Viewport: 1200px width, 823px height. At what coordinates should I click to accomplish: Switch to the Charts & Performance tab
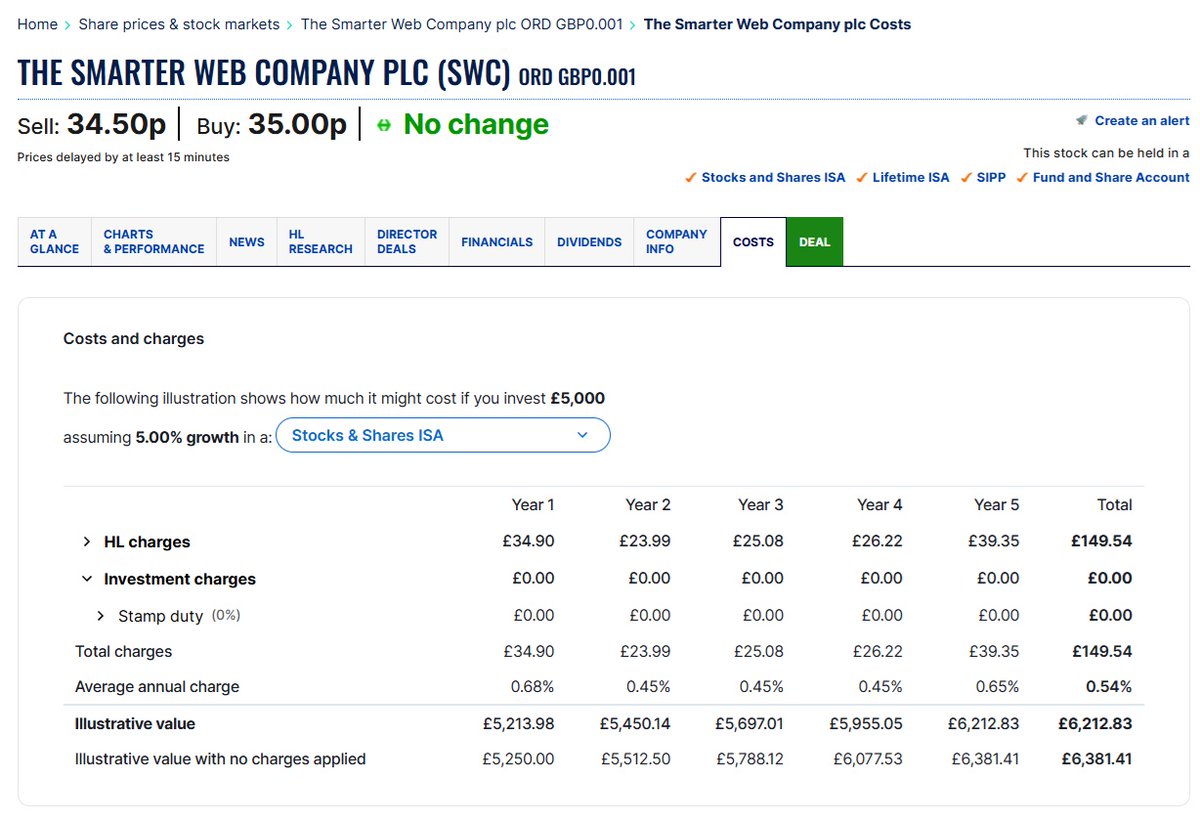coord(154,242)
